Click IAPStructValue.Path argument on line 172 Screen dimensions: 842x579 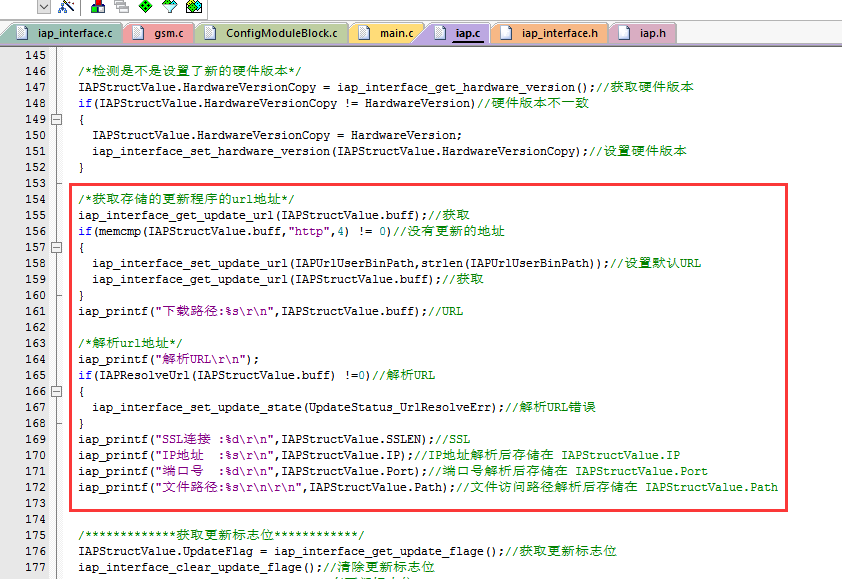coord(375,488)
